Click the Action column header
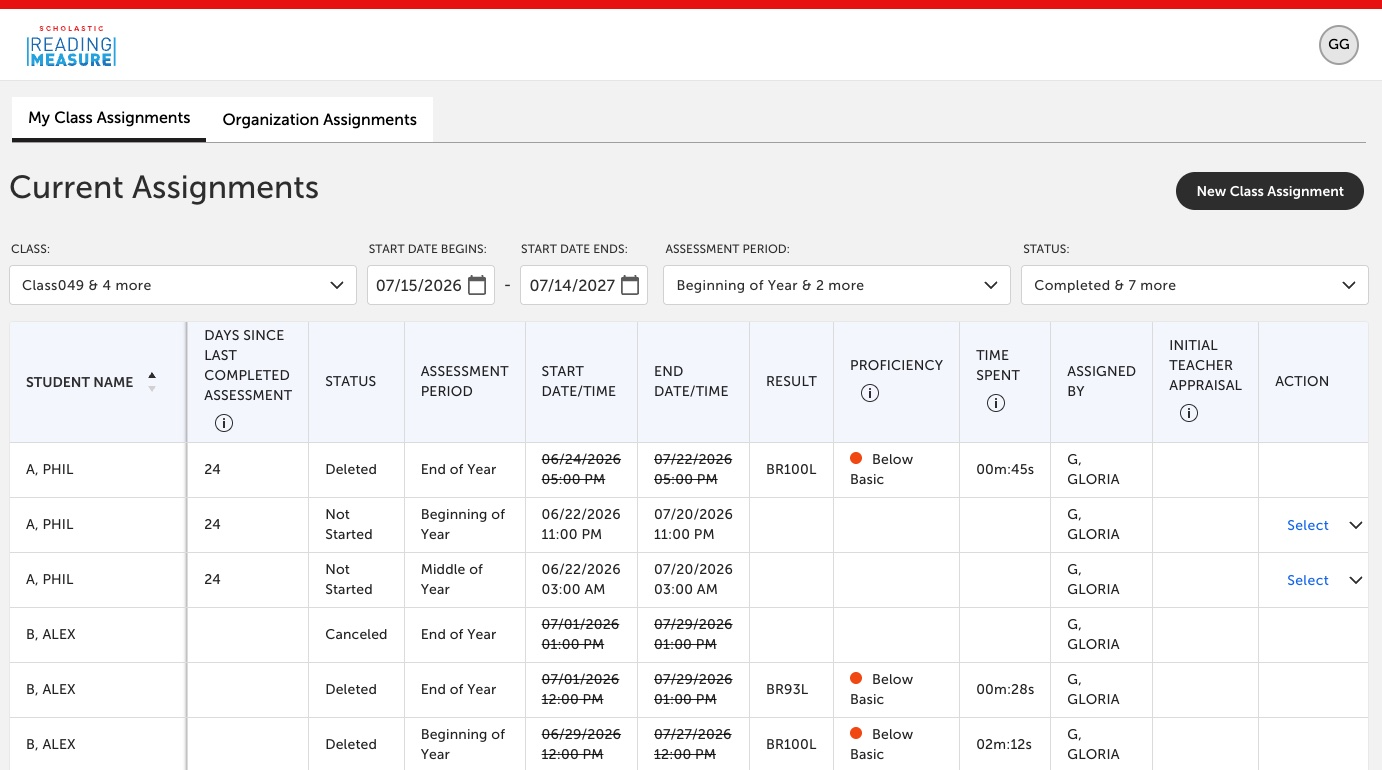Image resolution: width=1382 pixels, height=770 pixels. click(x=1302, y=381)
